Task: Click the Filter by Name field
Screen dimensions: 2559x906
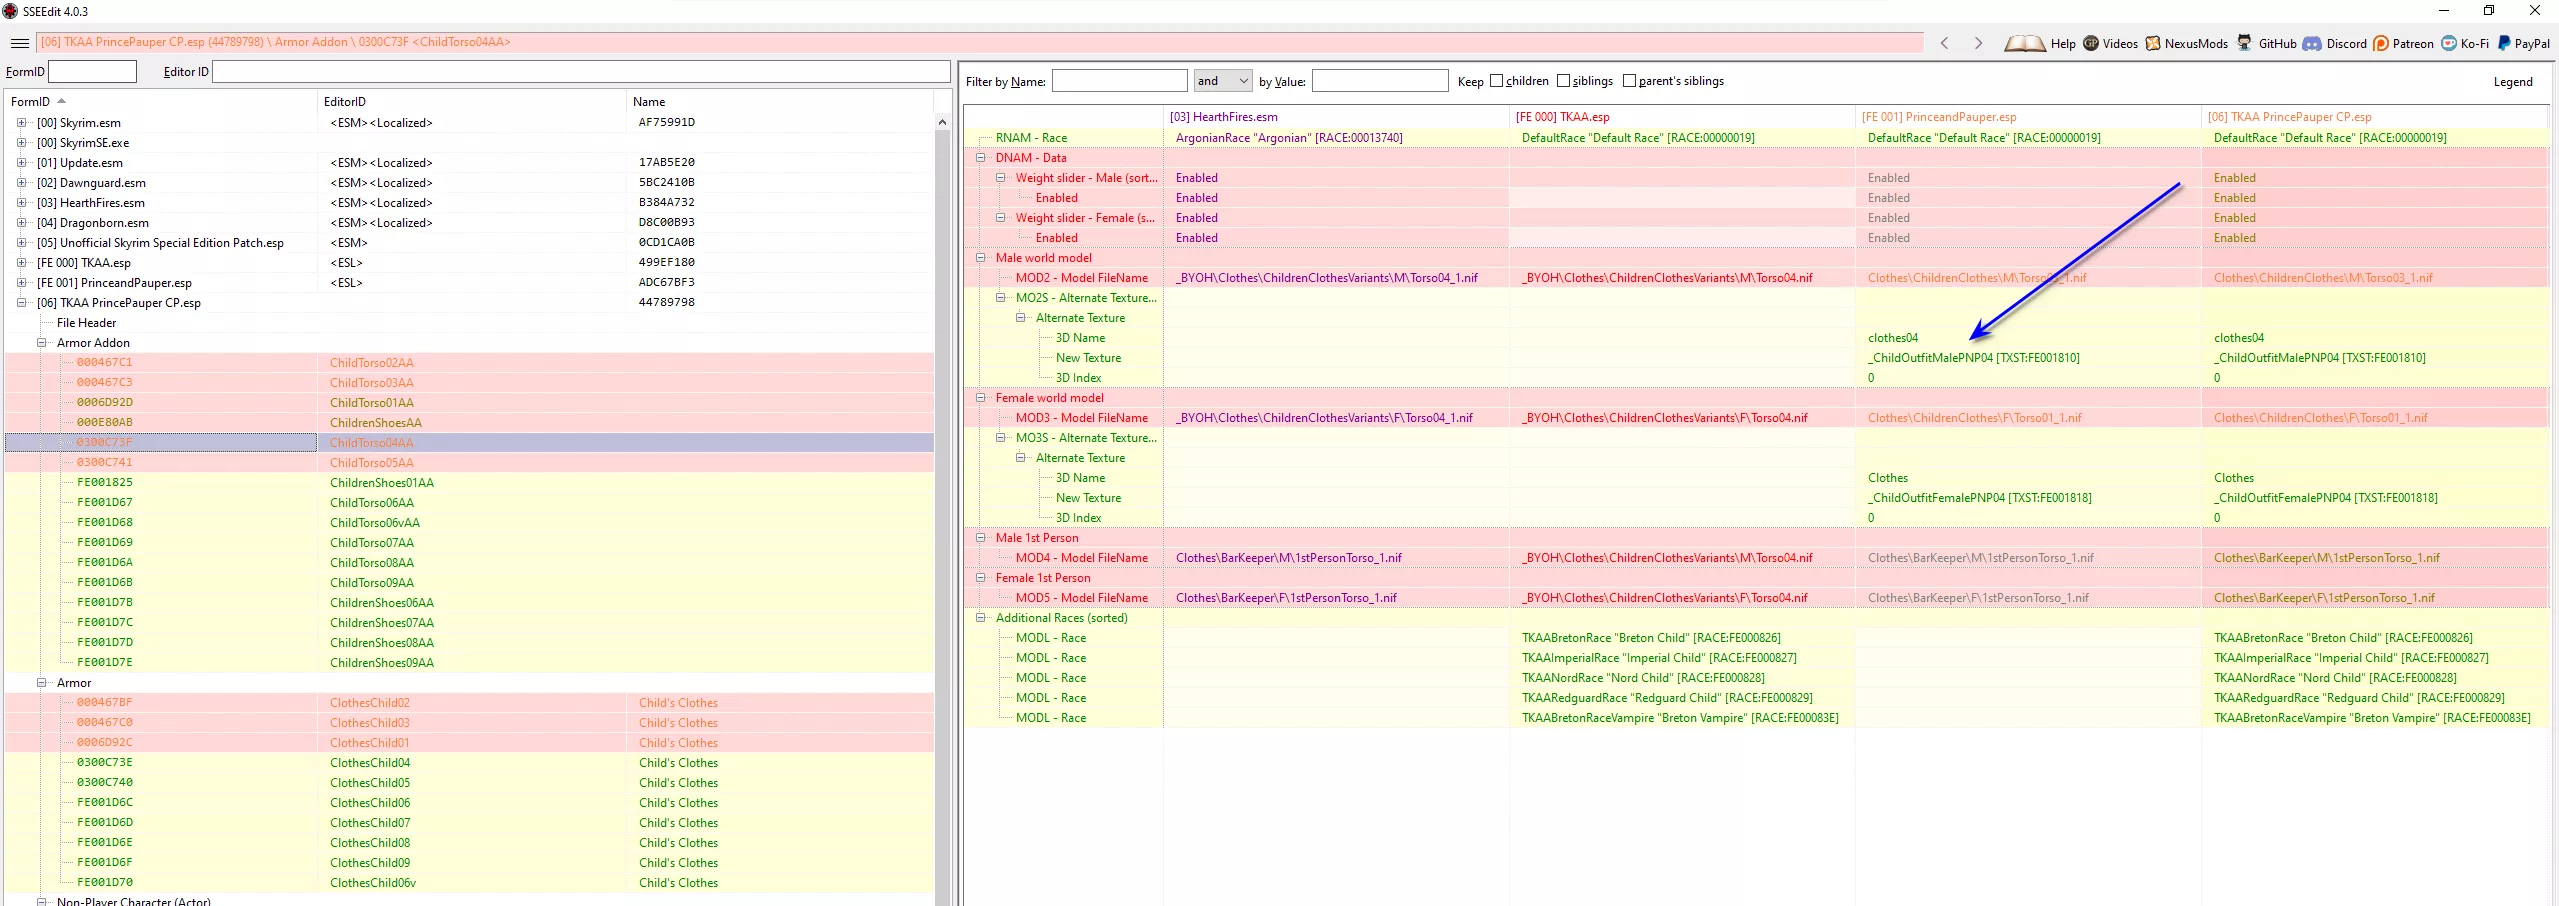Action: click(x=1119, y=81)
